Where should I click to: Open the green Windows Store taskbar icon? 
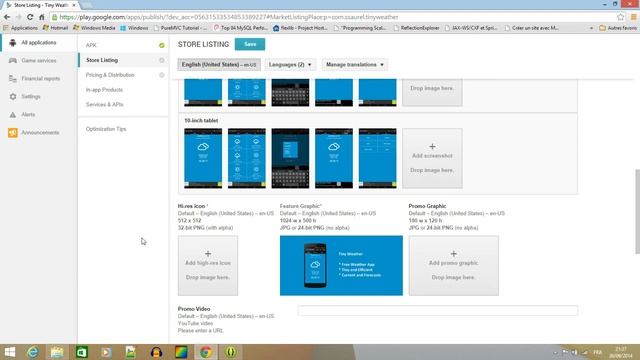pos(82,352)
